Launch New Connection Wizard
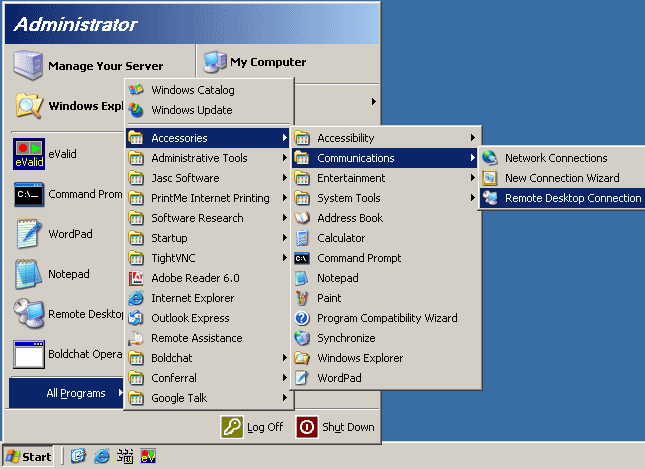 tap(562, 178)
